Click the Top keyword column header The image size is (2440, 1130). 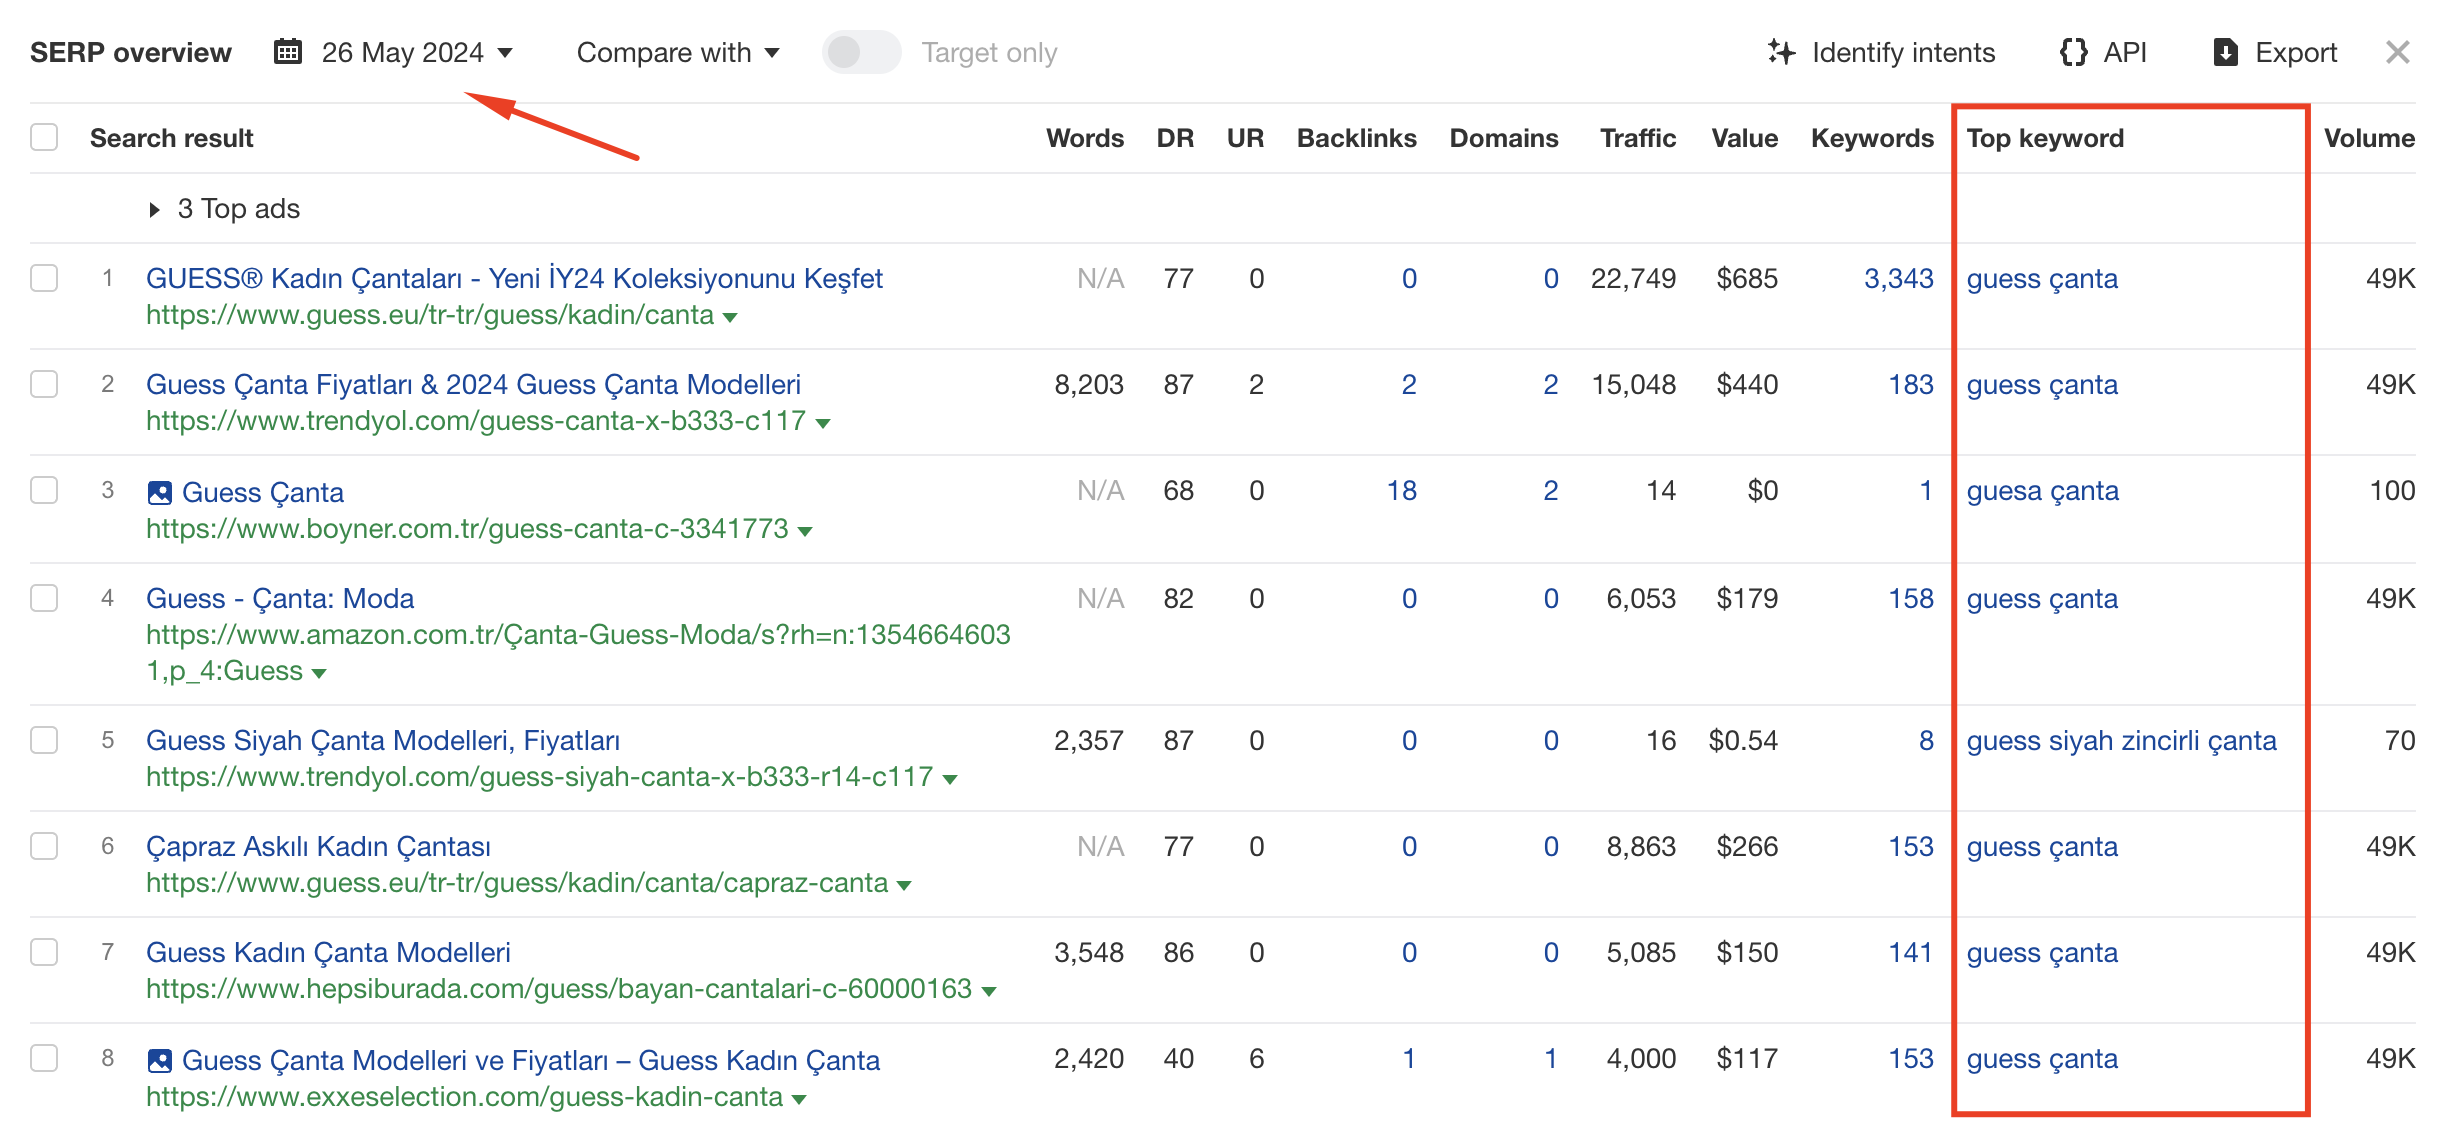pyautogui.click(x=2045, y=138)
